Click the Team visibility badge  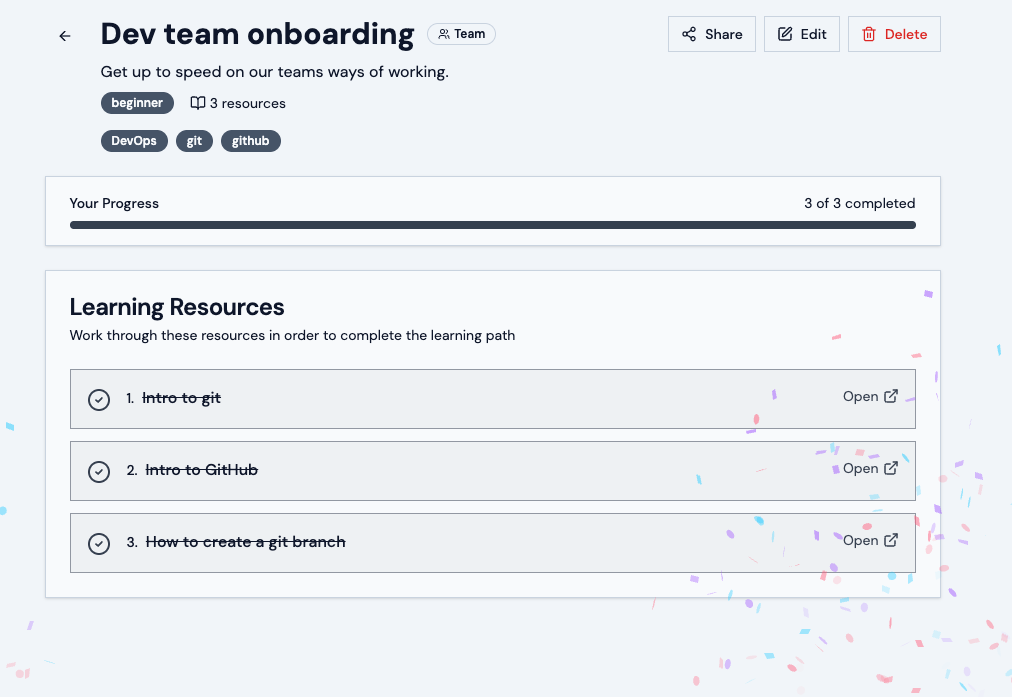pyautogui.click(x=461, y=34)
